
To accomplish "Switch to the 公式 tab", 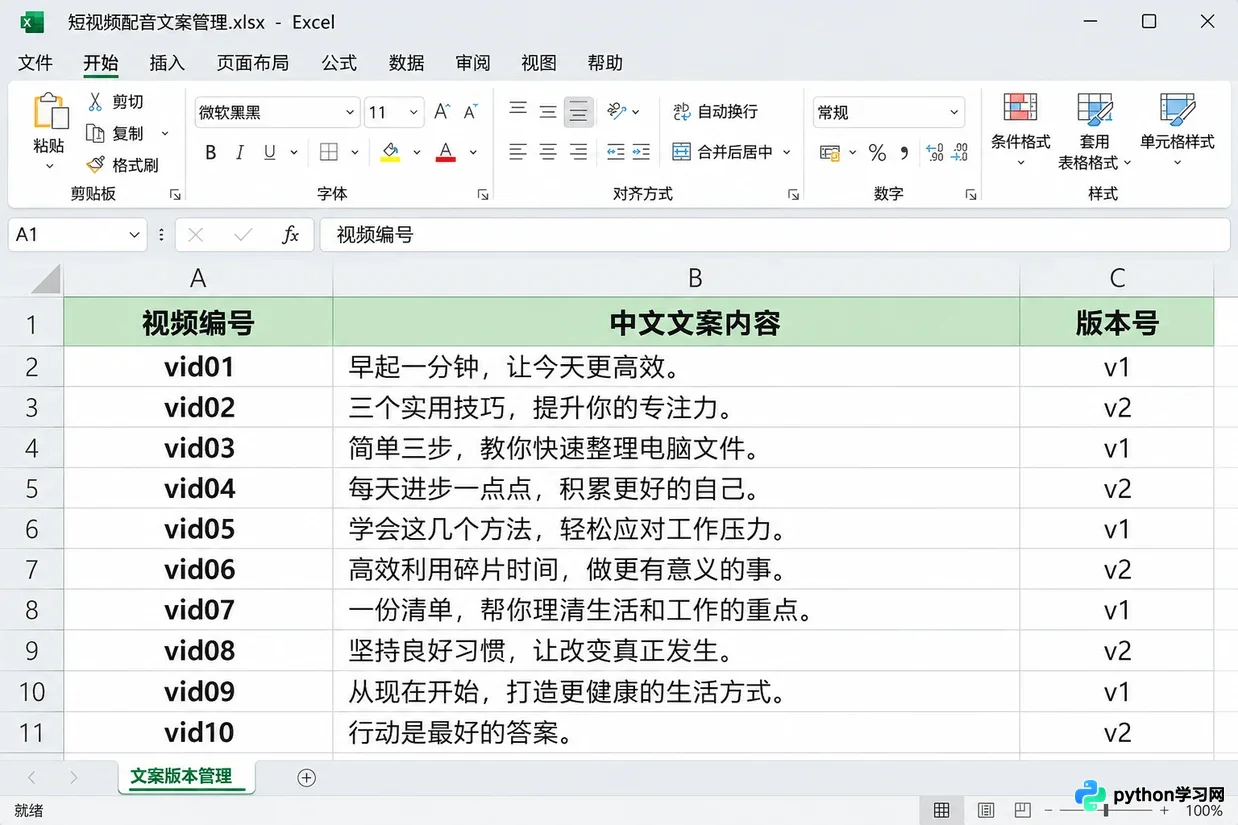I will click(x=339, y=63).
